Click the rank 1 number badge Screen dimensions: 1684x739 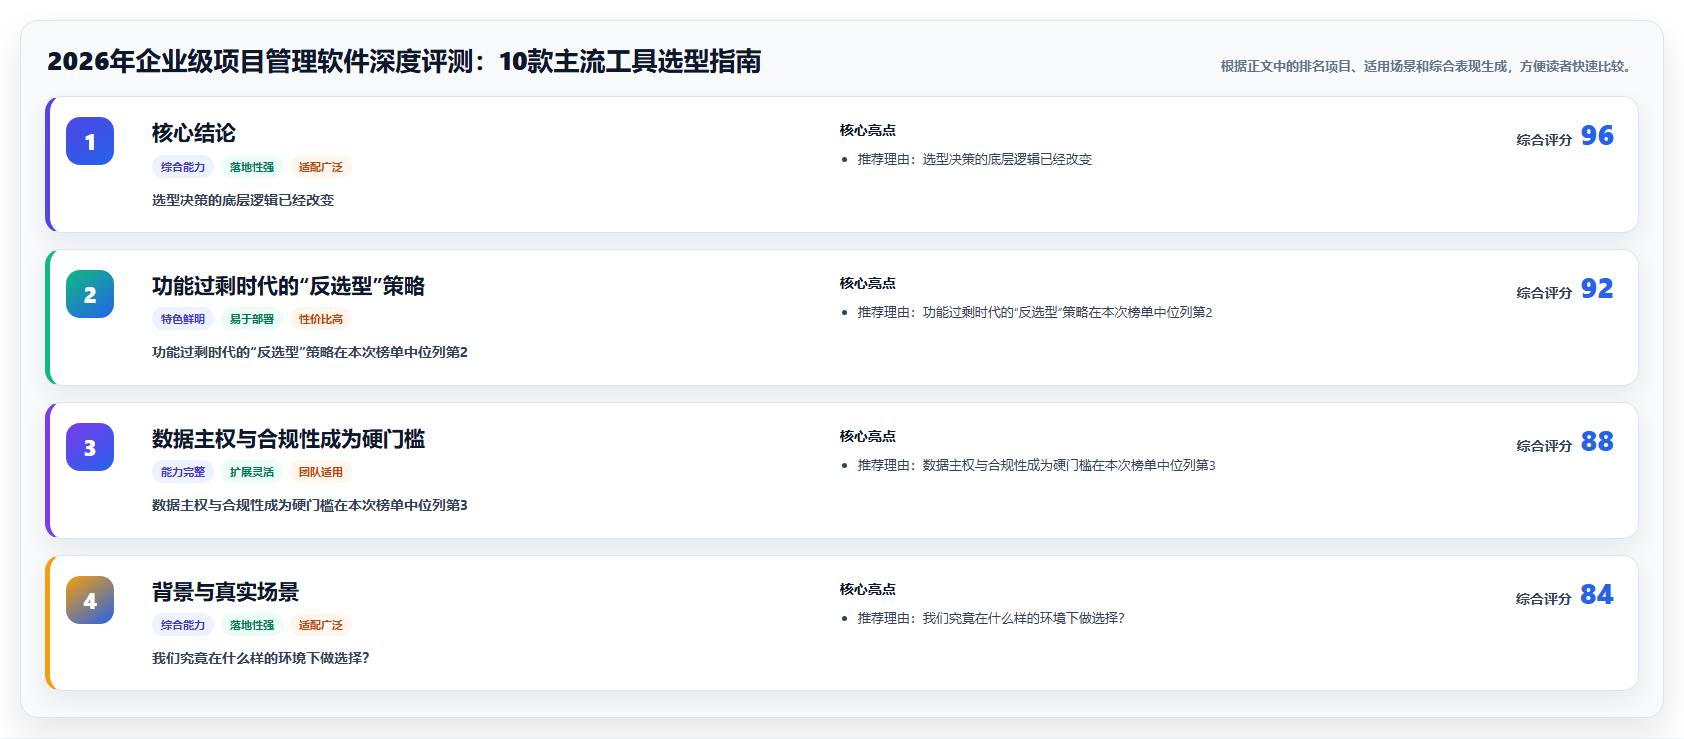point(90,141)
